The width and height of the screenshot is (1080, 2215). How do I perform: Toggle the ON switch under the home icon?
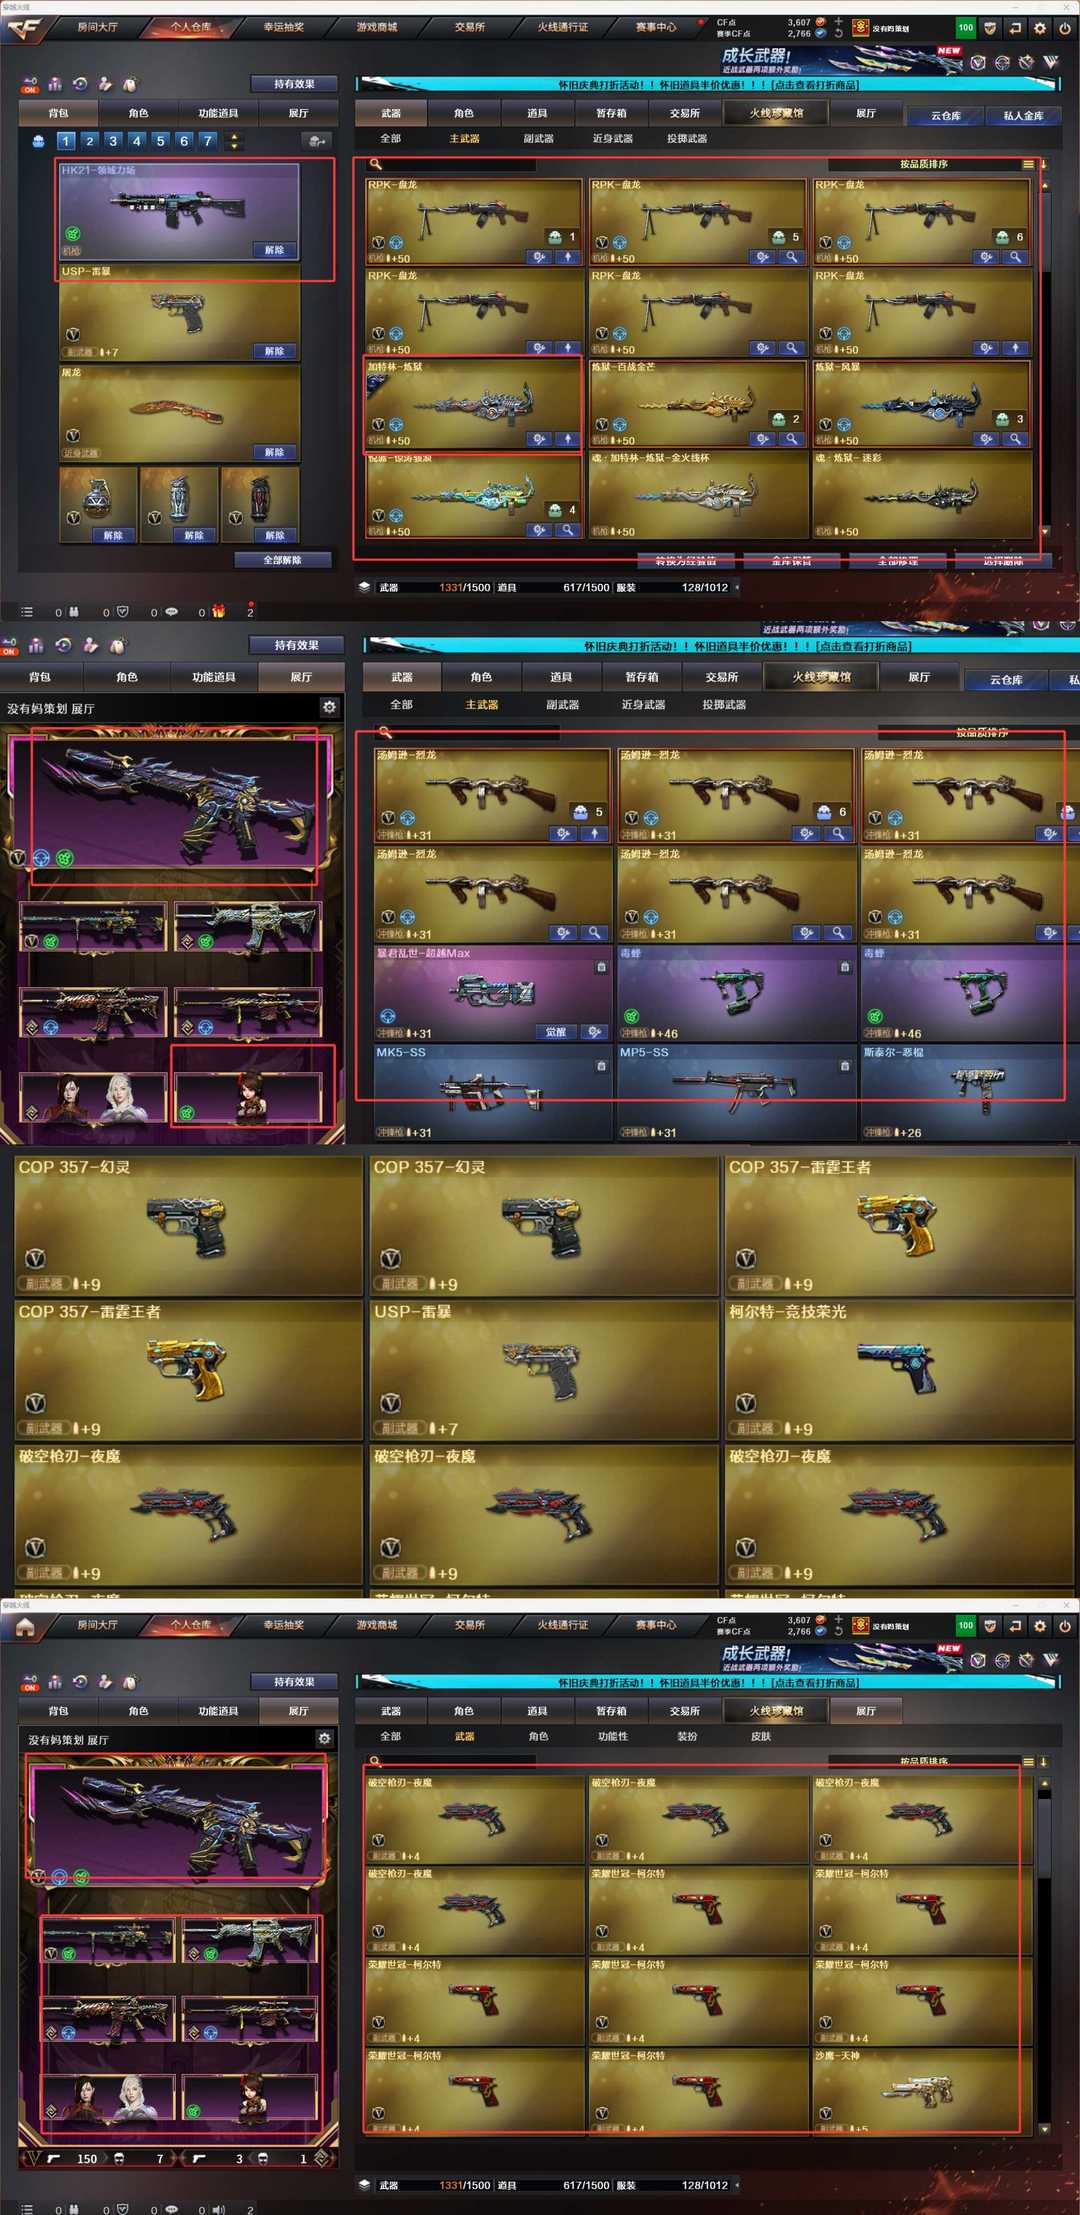pyautogui.click(x=30, y=1683)
